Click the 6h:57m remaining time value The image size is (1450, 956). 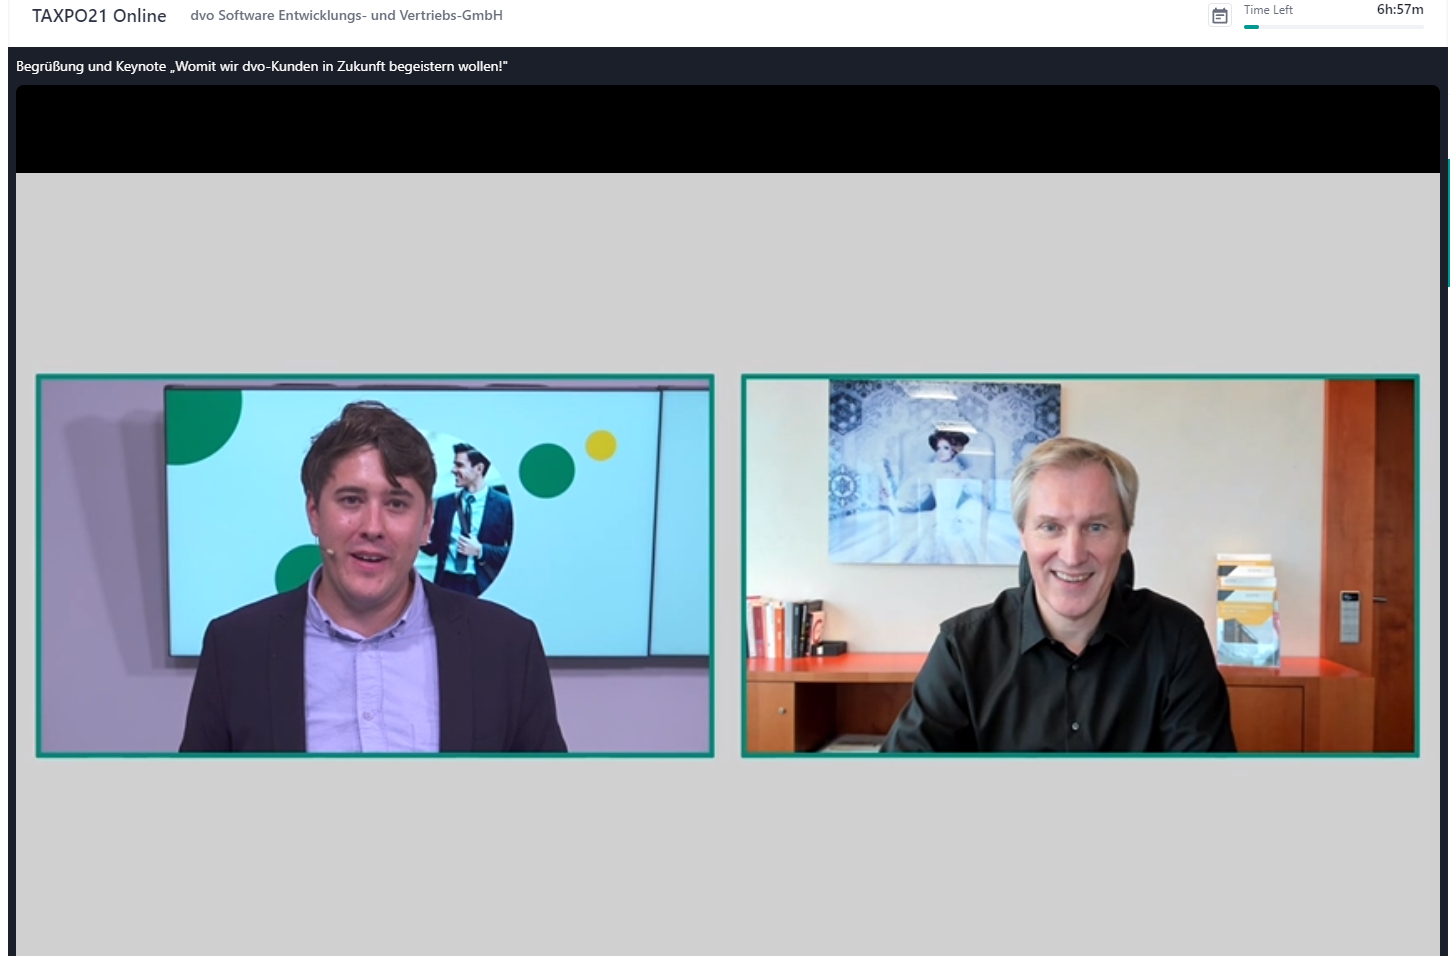pos(1400,10)
